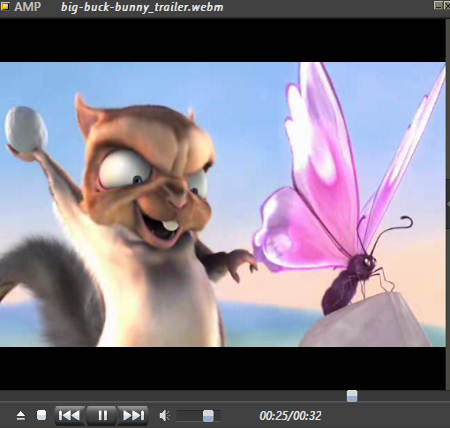This screenshot has width=450, height=428.
Task: Mute audio via speaker icon
Action: point(164,416)
